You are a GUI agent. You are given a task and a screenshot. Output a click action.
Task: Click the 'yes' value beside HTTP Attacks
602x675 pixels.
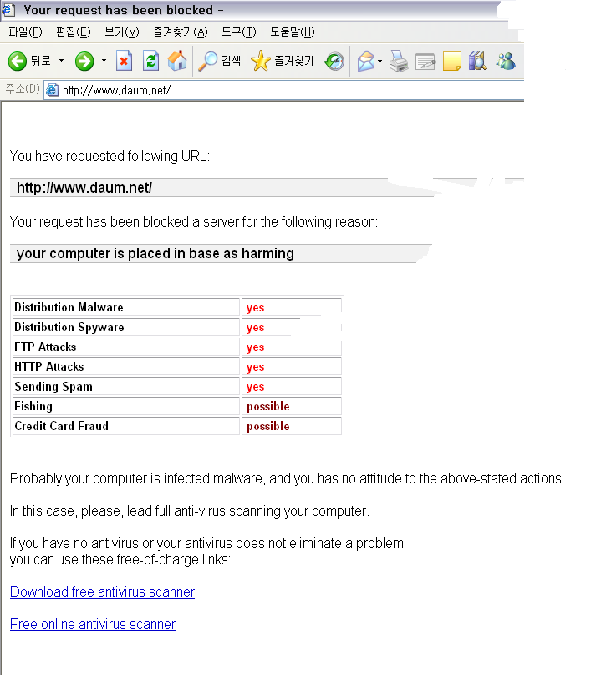tap(255, 367)
